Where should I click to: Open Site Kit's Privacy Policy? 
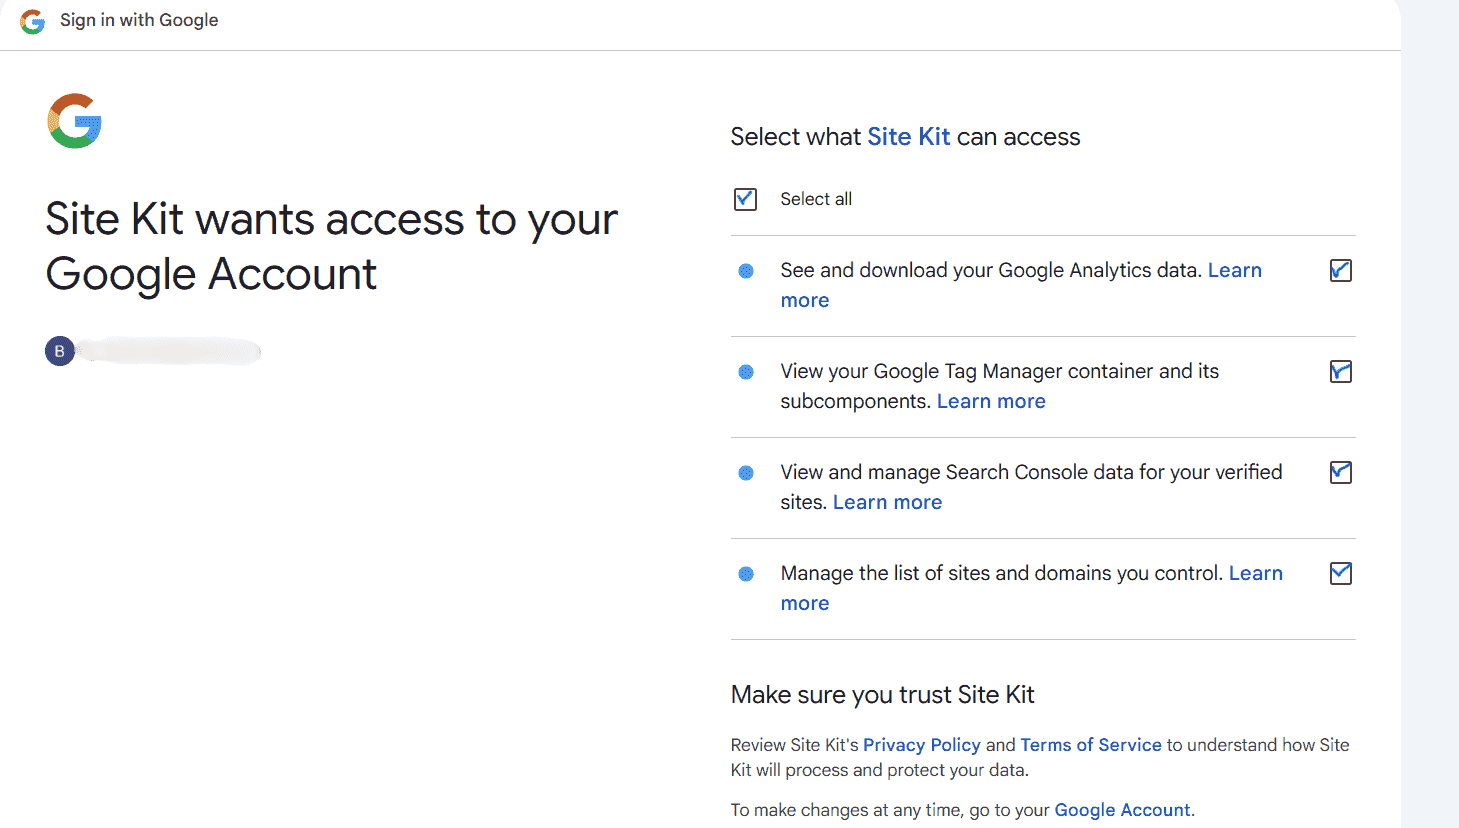point(922,744)
